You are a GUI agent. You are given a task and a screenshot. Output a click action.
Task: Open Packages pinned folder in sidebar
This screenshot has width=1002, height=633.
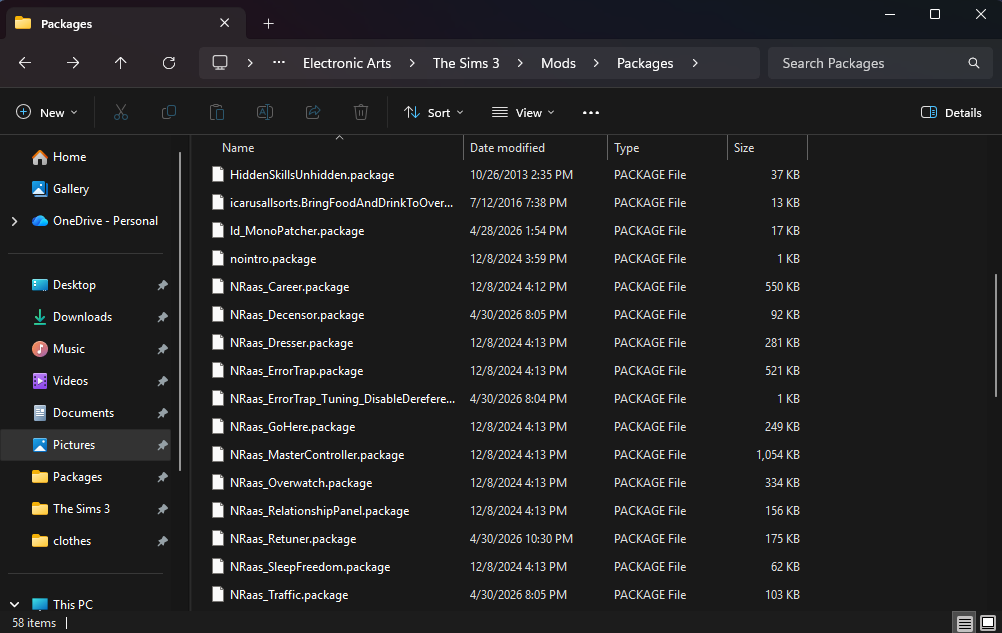[x=77, y=477]
